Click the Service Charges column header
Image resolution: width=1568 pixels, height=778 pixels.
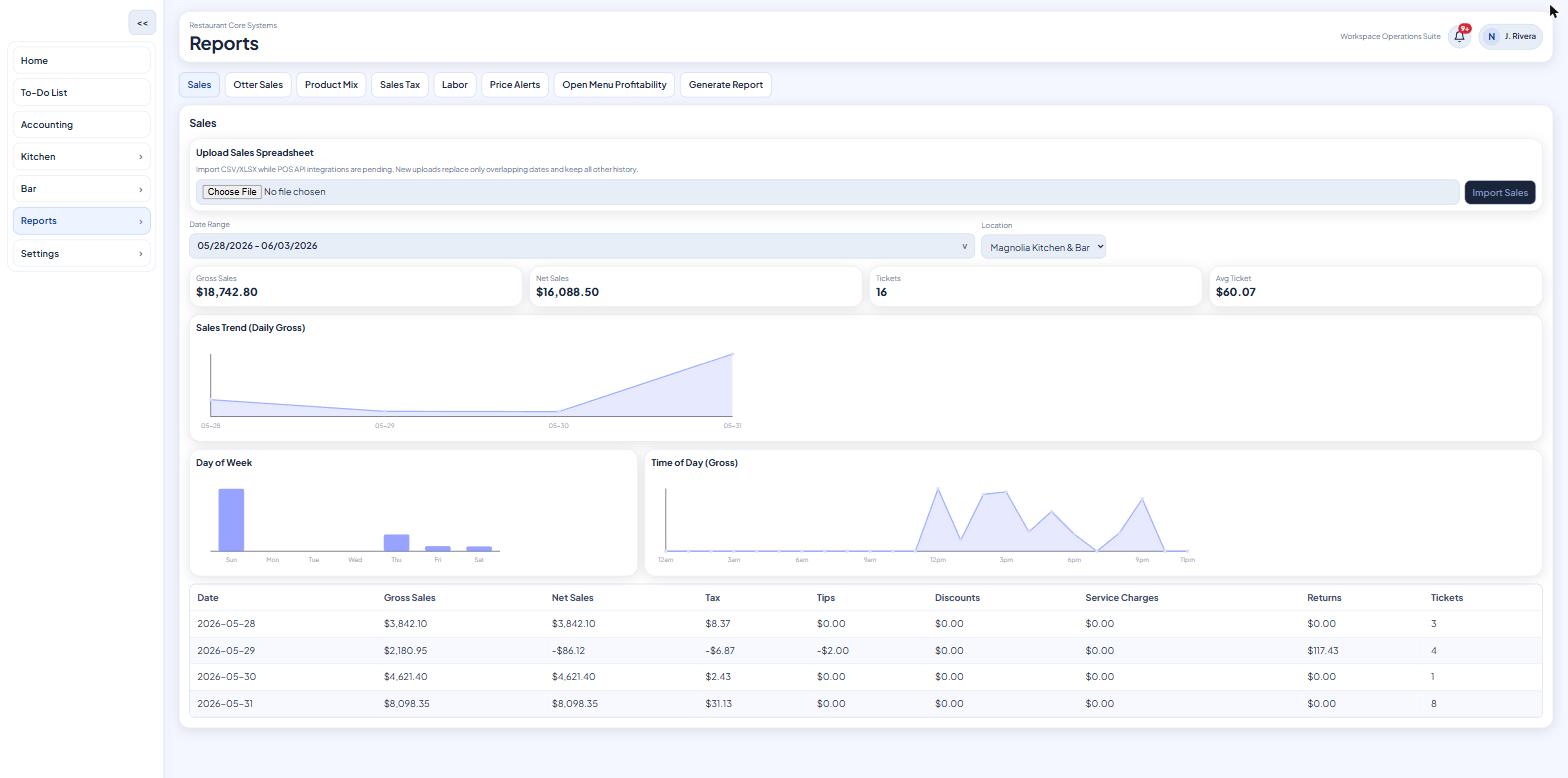coord(1121,598)
